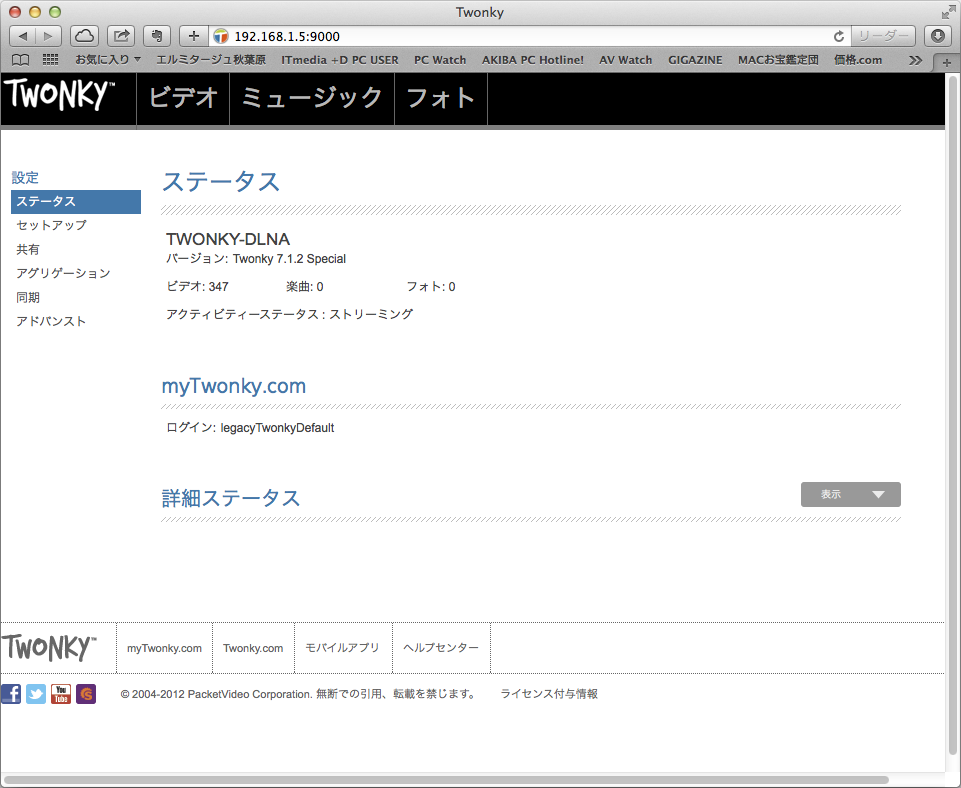Viewport: 961px width, 788px height.
Task: Click the plus add-bookmark button
Action: click(194, 36)
